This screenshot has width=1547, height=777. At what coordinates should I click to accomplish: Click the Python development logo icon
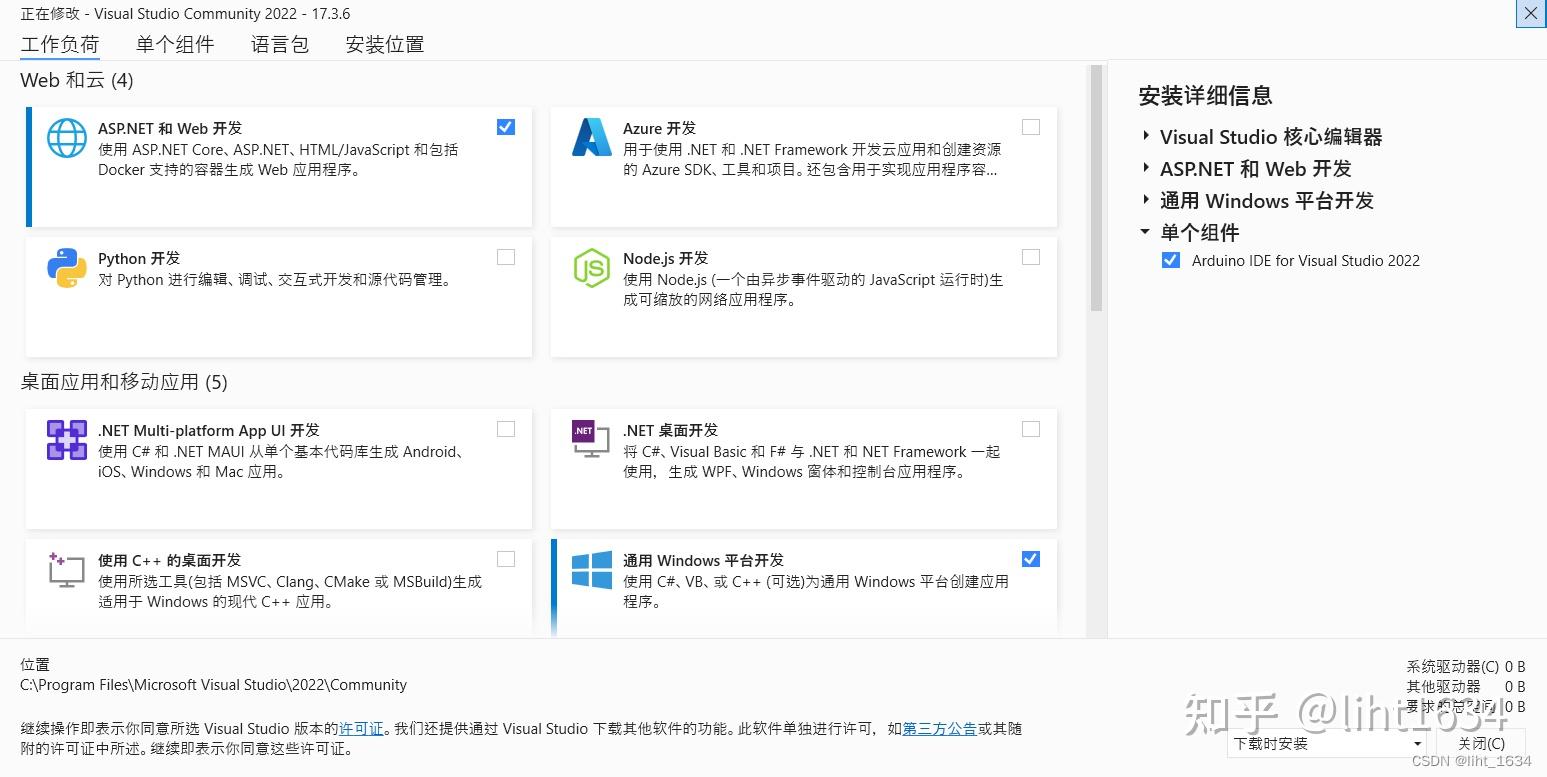[67, 268]
